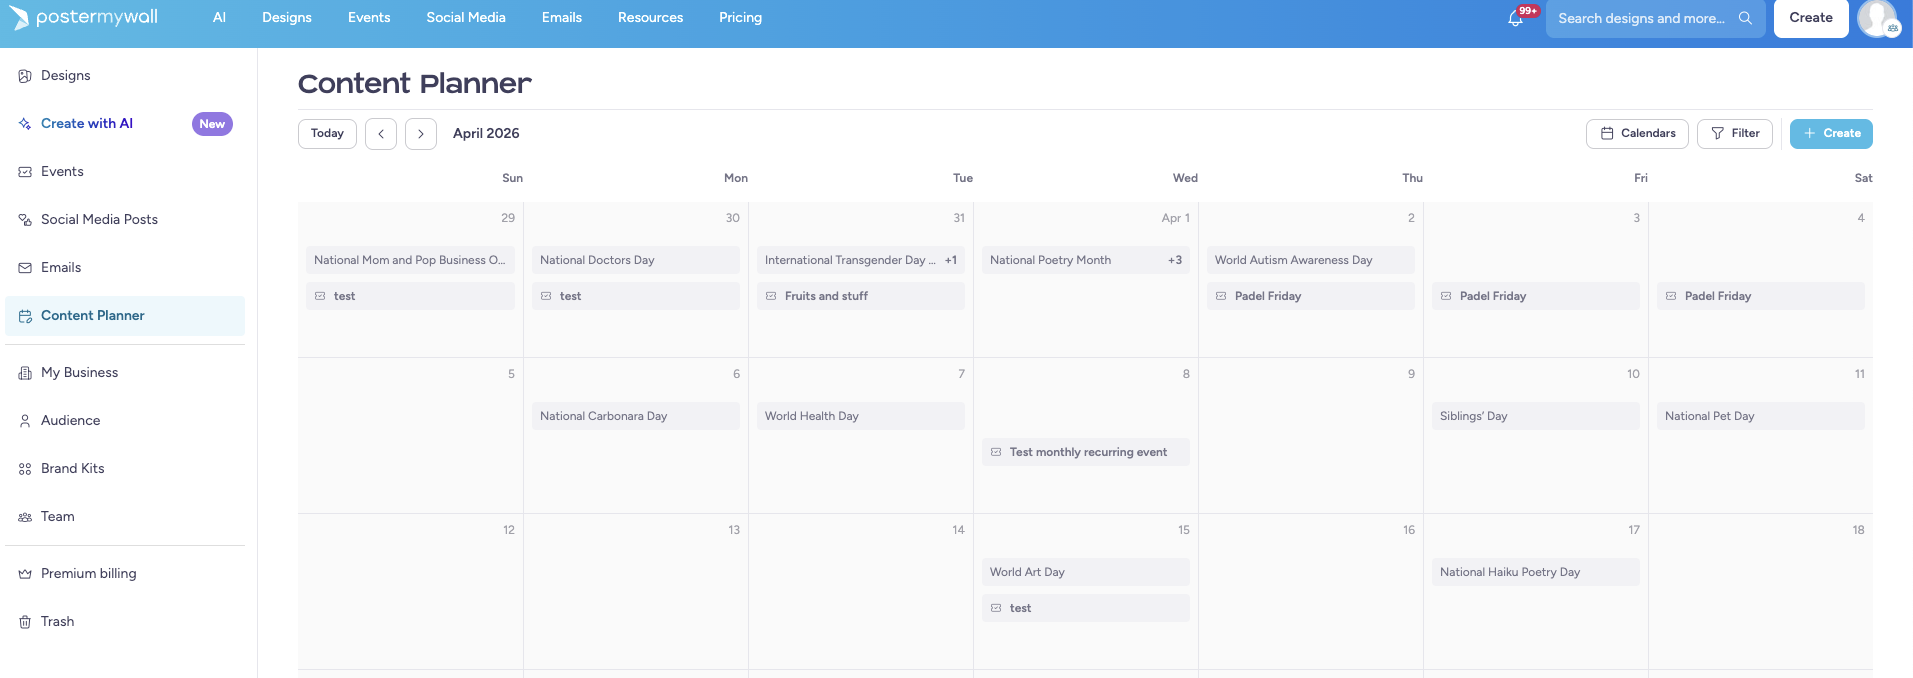Open Premium billing in sidebar
This screenshot has width=1913, height=678.
click(125, 574)
